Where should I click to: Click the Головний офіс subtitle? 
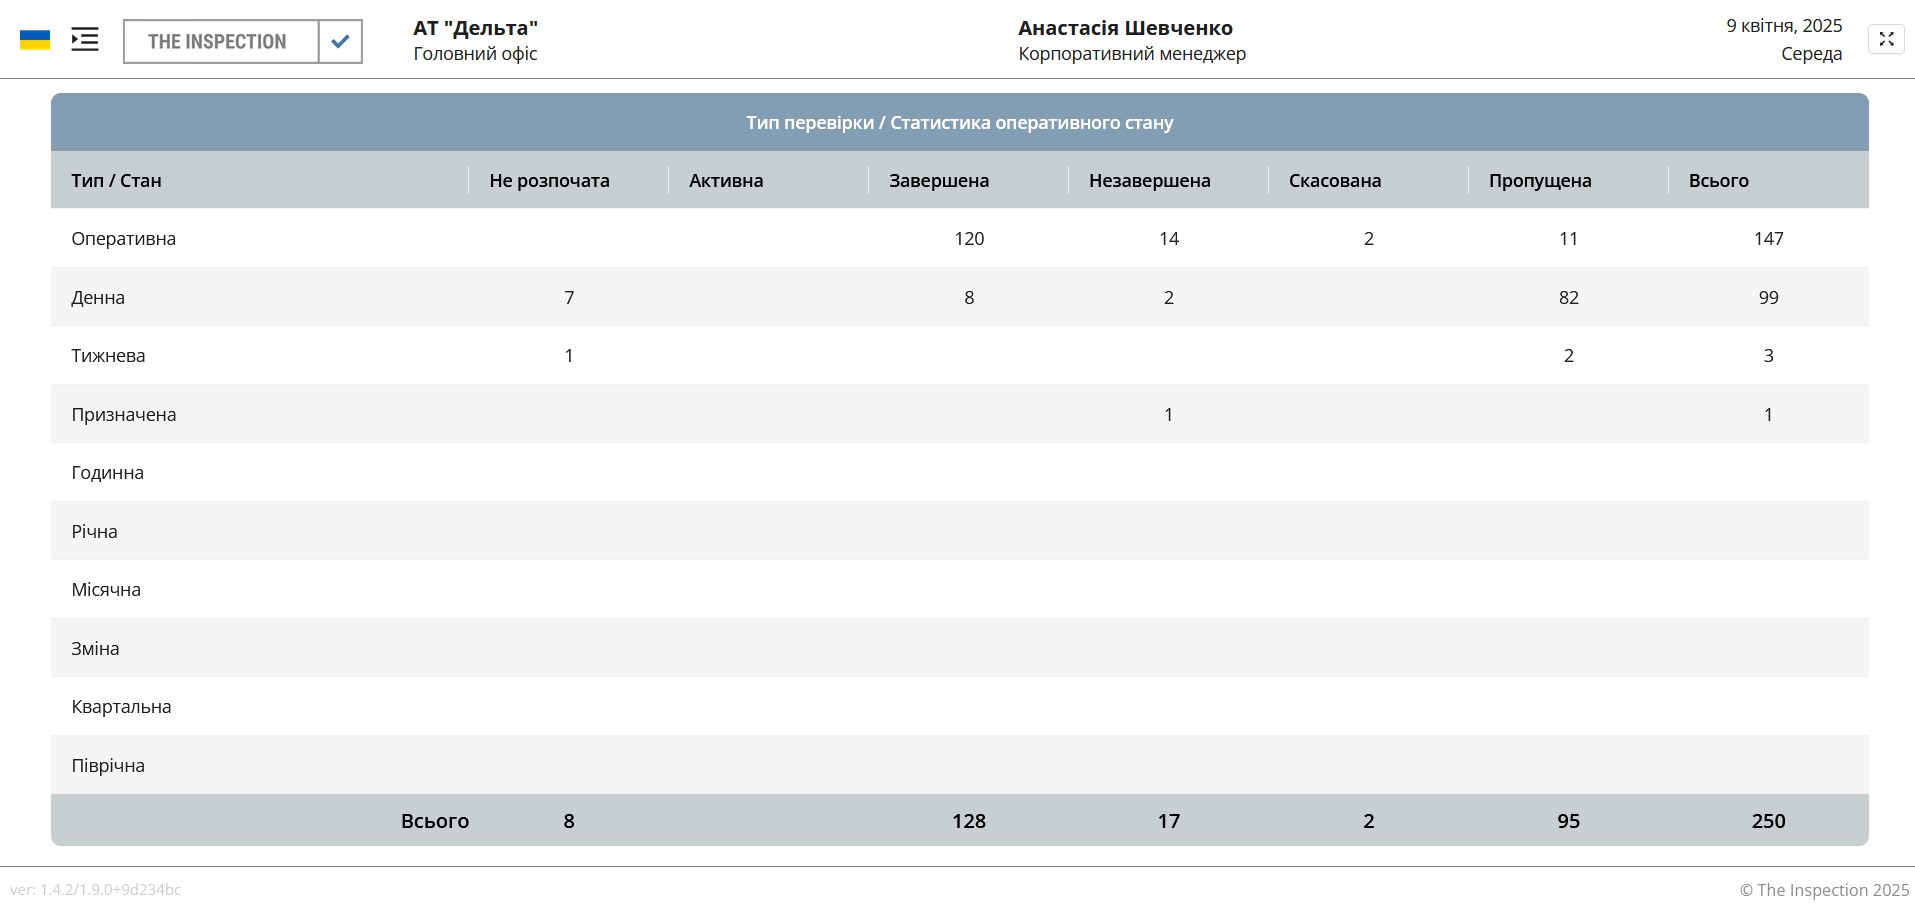click(473, 54)
